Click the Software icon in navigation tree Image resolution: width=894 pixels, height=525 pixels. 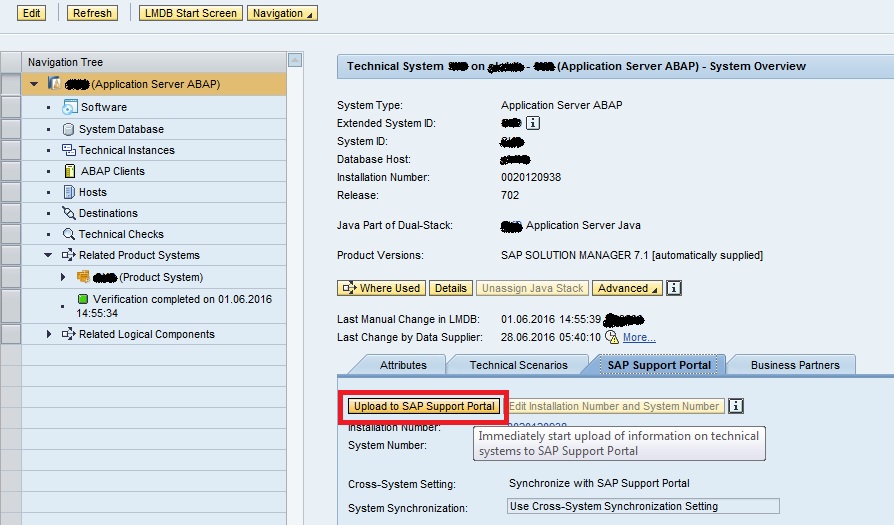tap(70, 107)
